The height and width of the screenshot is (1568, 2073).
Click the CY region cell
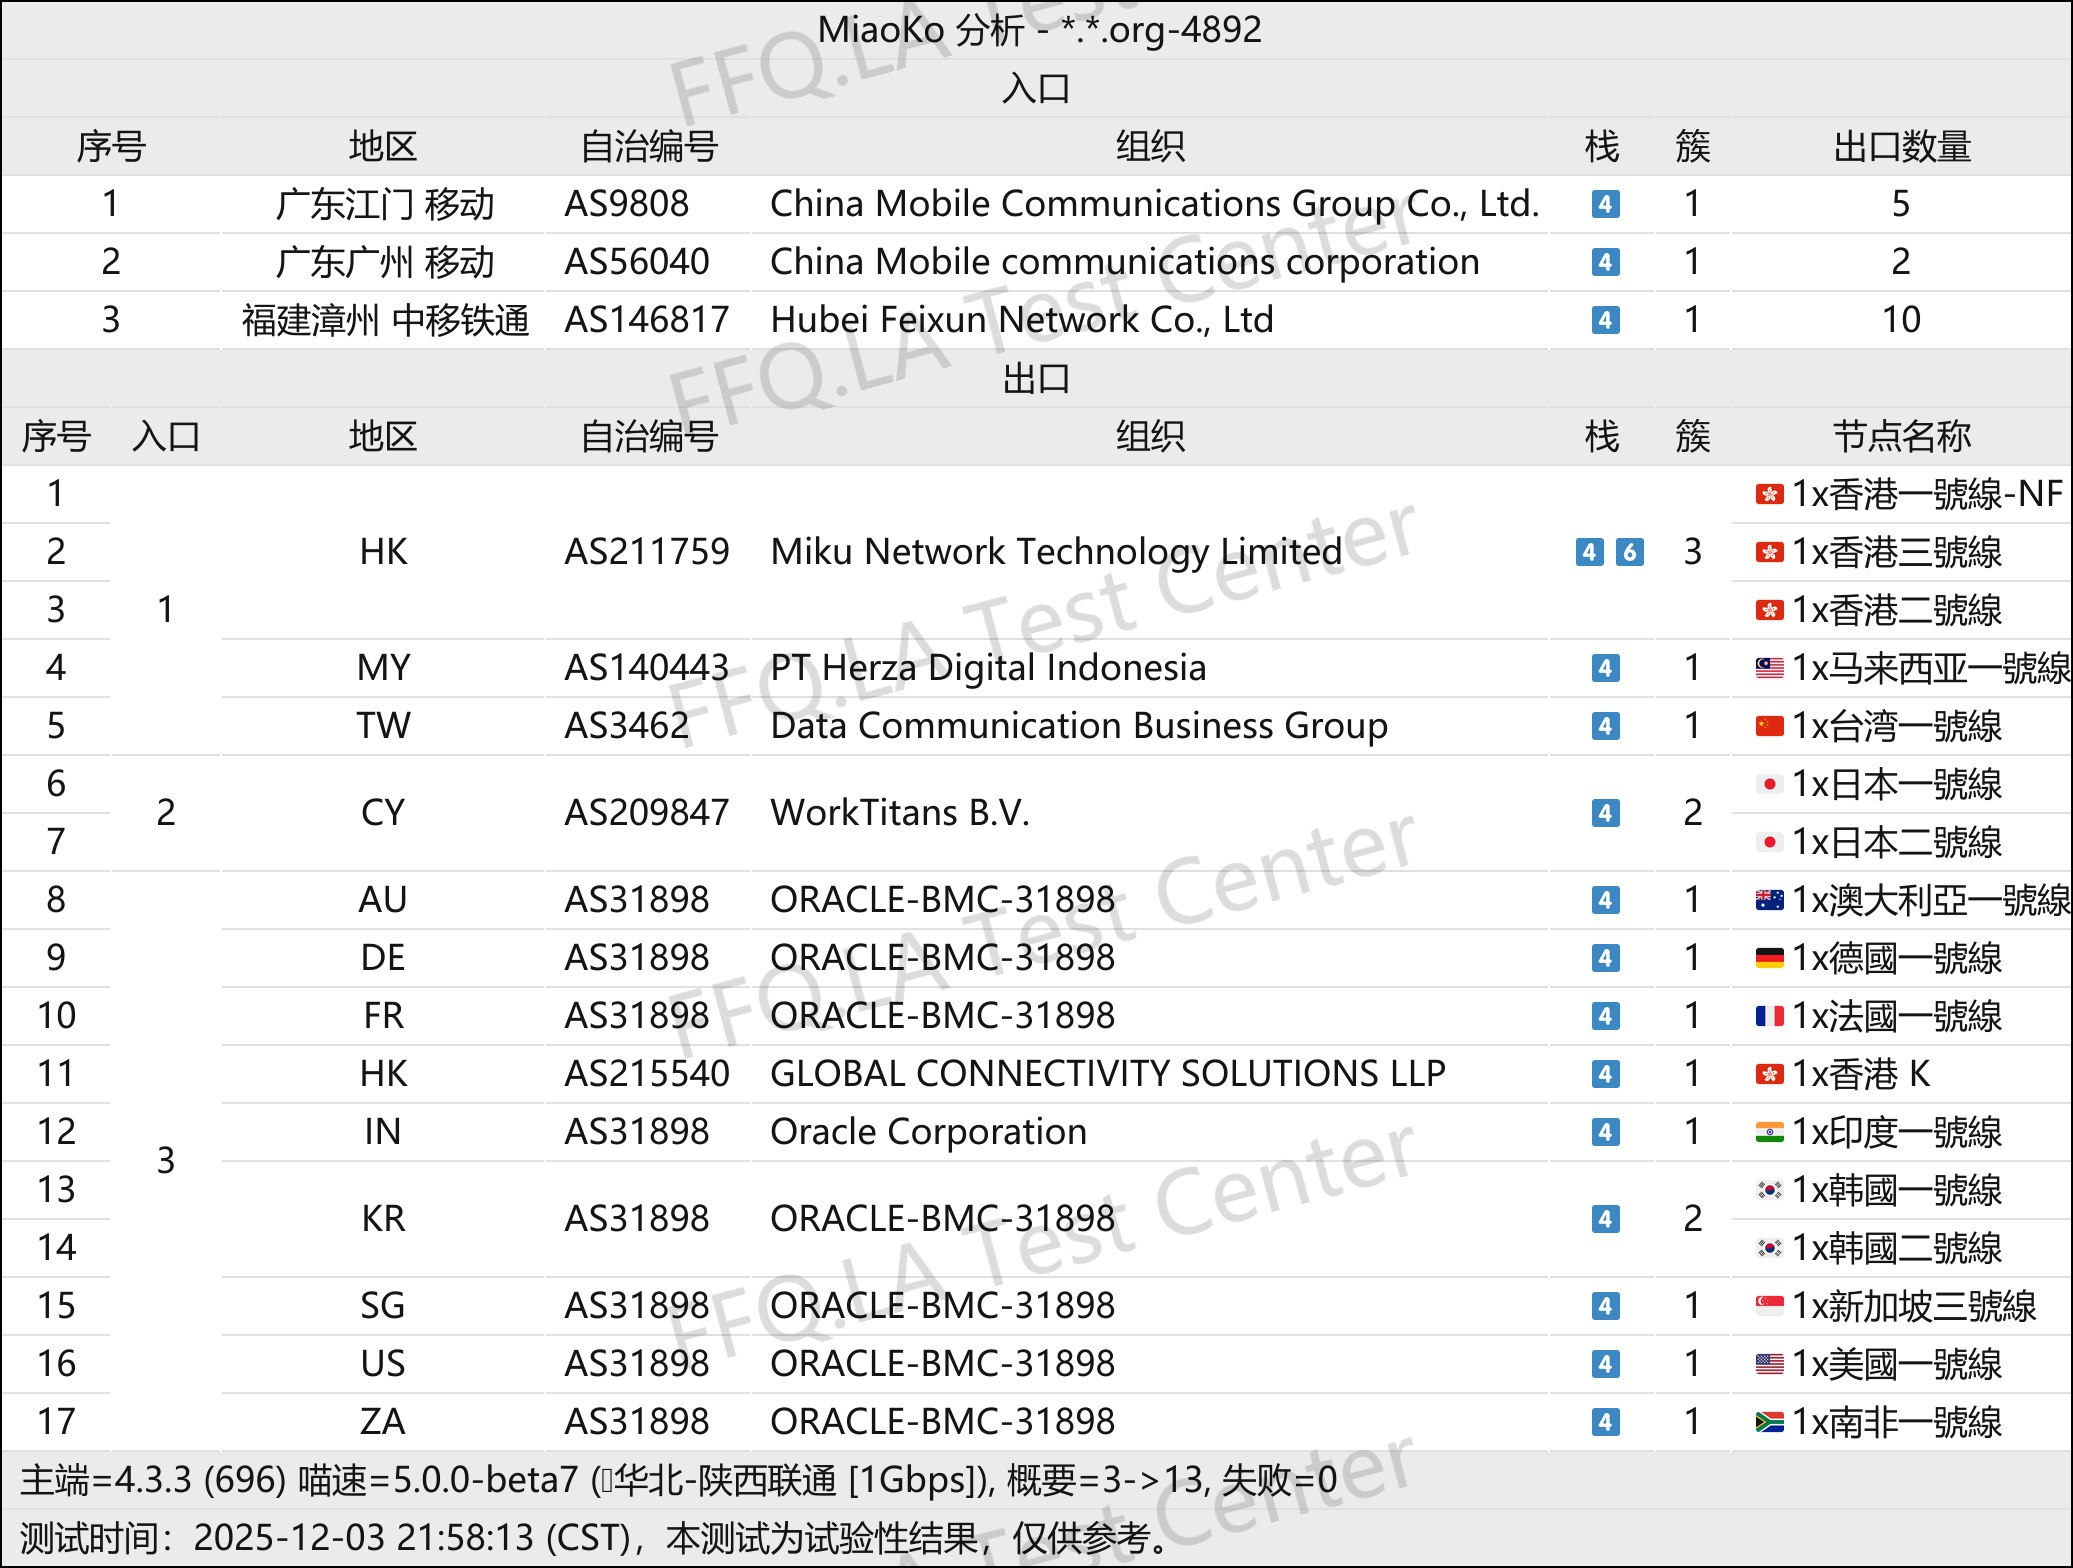[383, 813]
